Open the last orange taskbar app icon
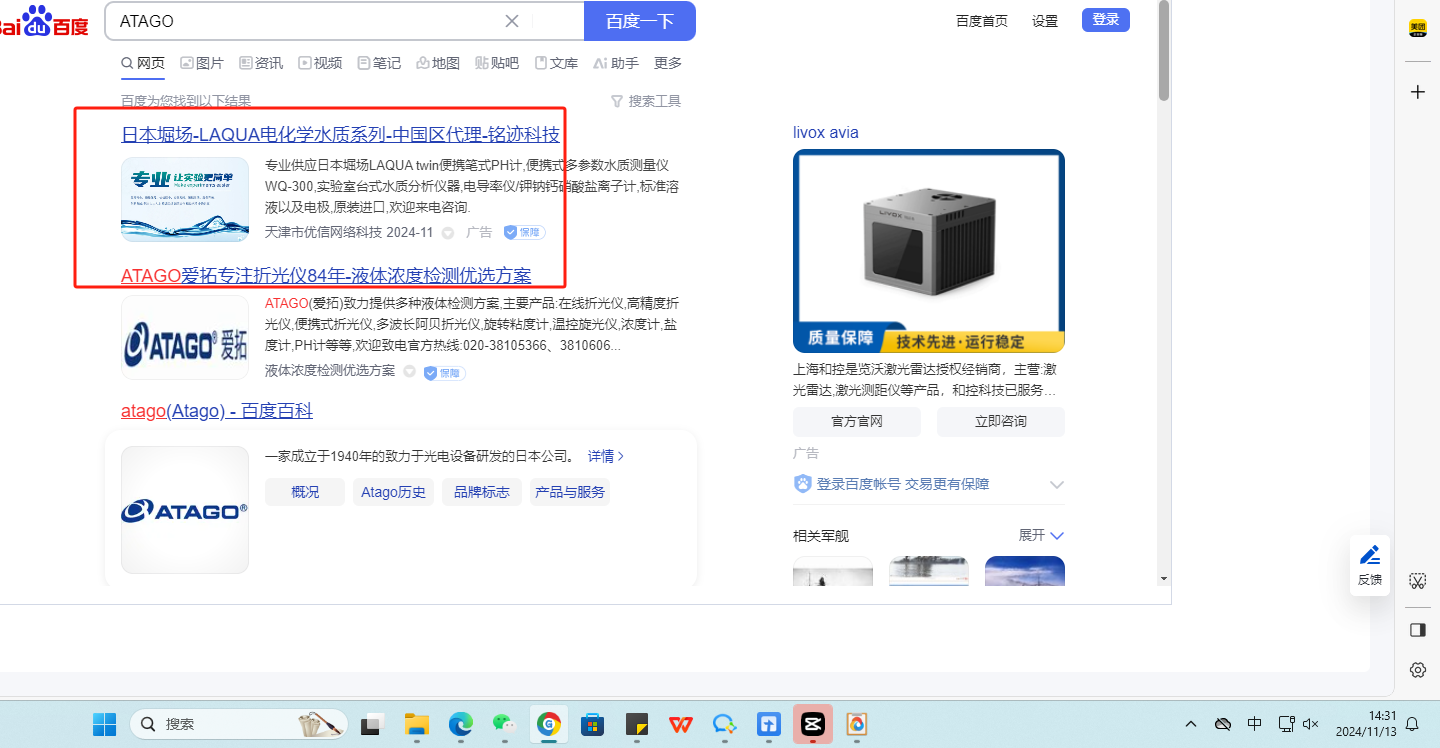Screen dimensions: 1440x748 coord(856,724)
